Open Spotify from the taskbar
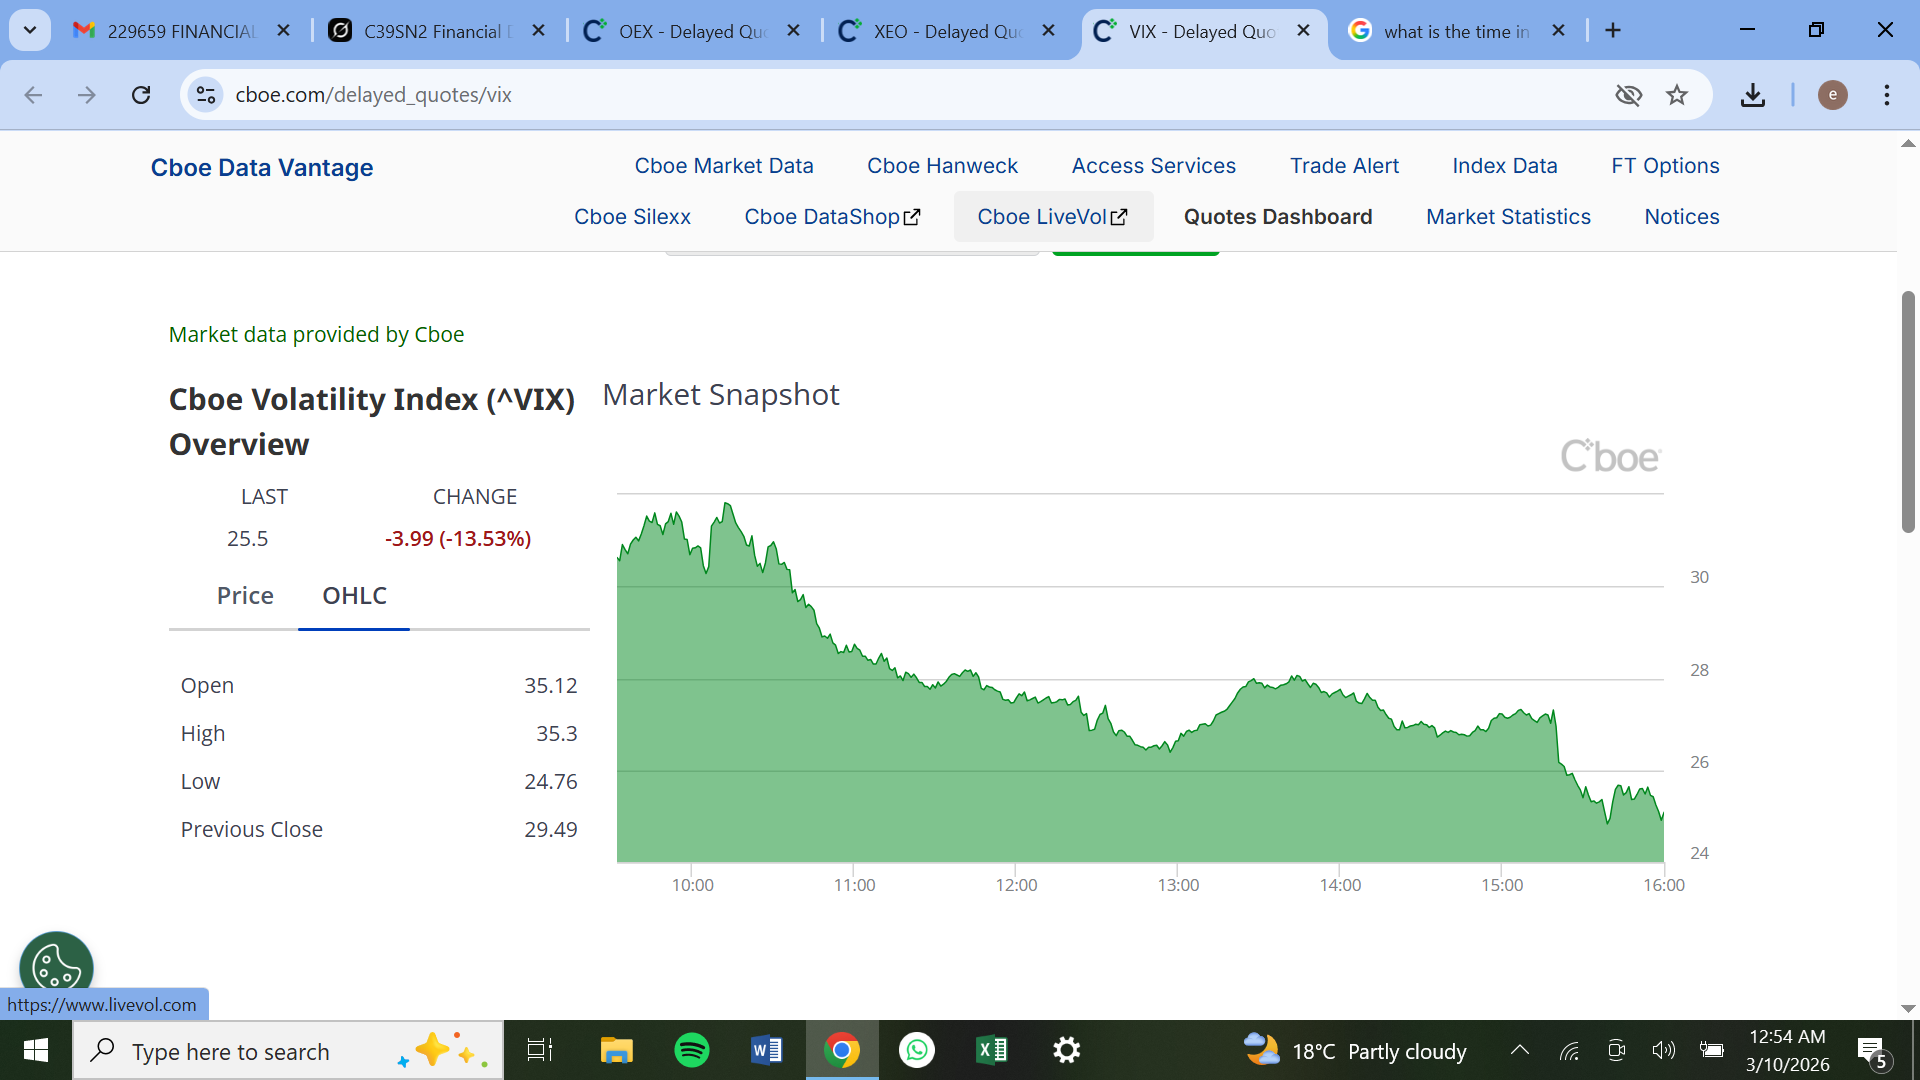The width and height of the screenshot is (1920, 1080). click(x=692, y=1050)
